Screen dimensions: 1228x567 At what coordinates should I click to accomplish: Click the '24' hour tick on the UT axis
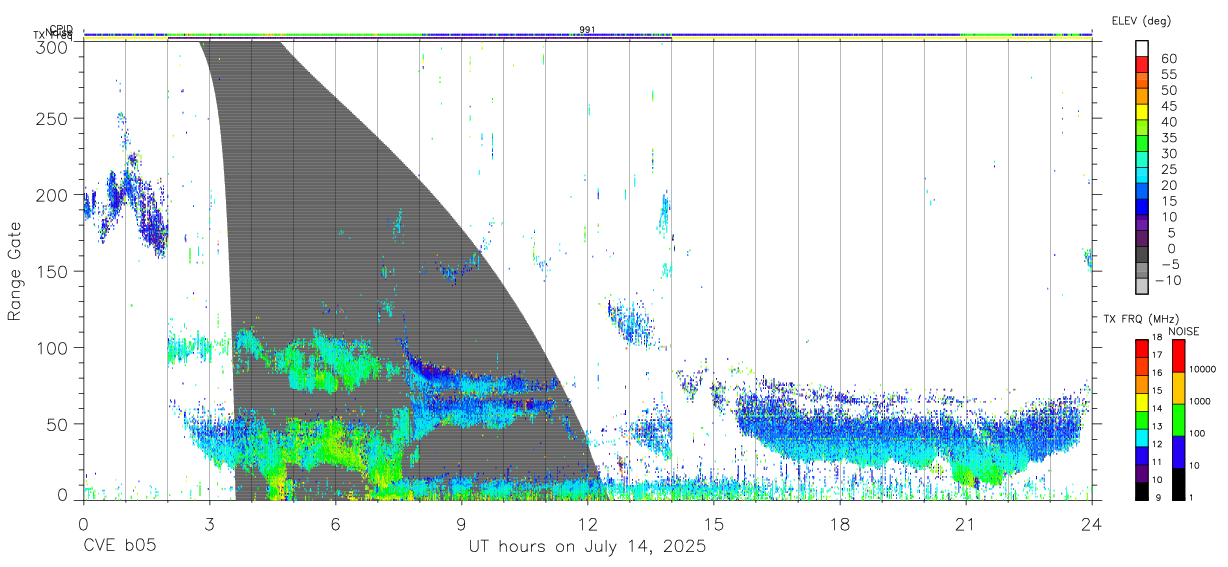tap(1092, 524)
